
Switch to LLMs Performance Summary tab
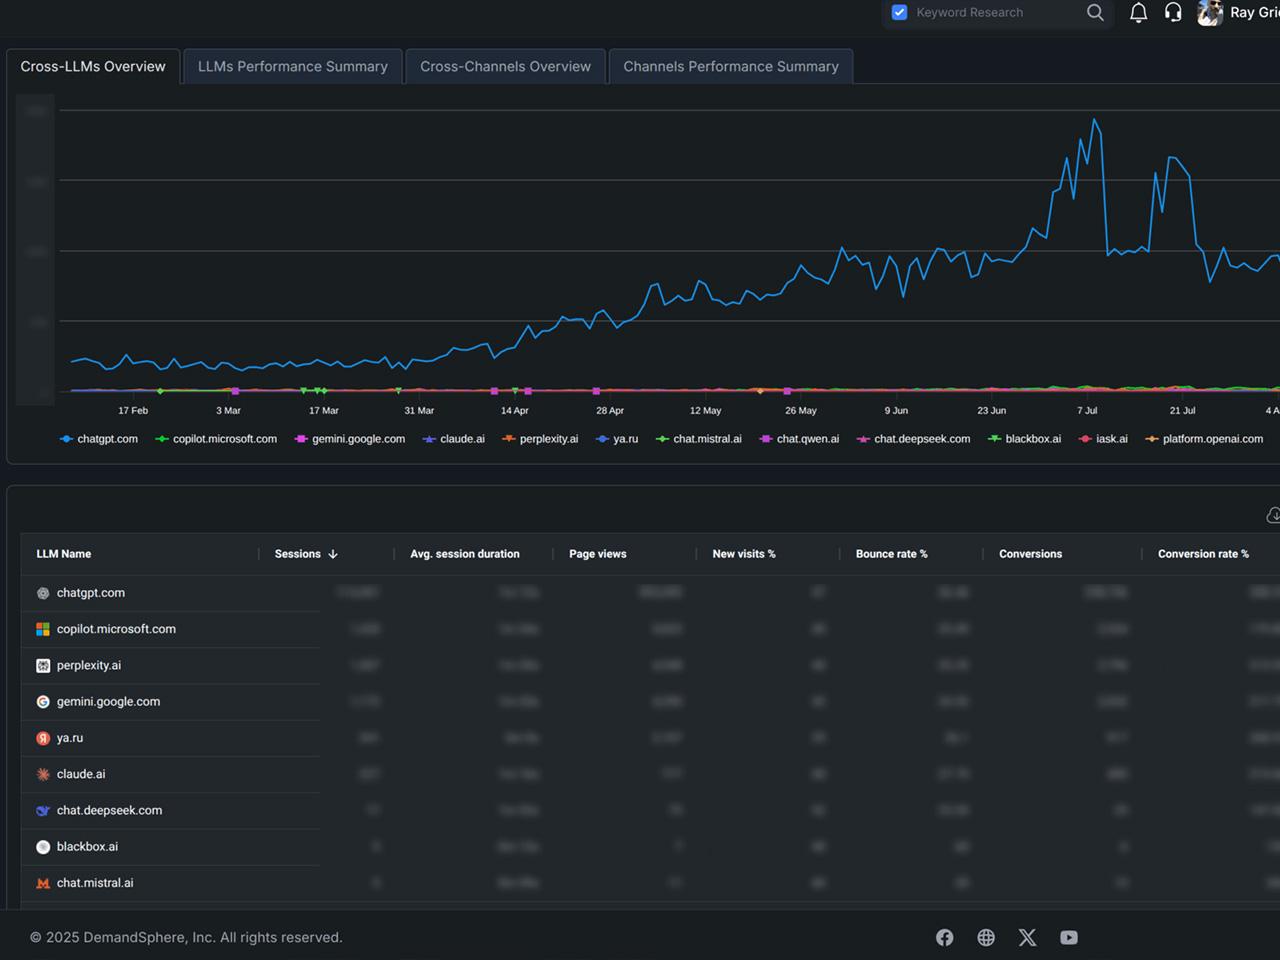[x=292, y=67]
